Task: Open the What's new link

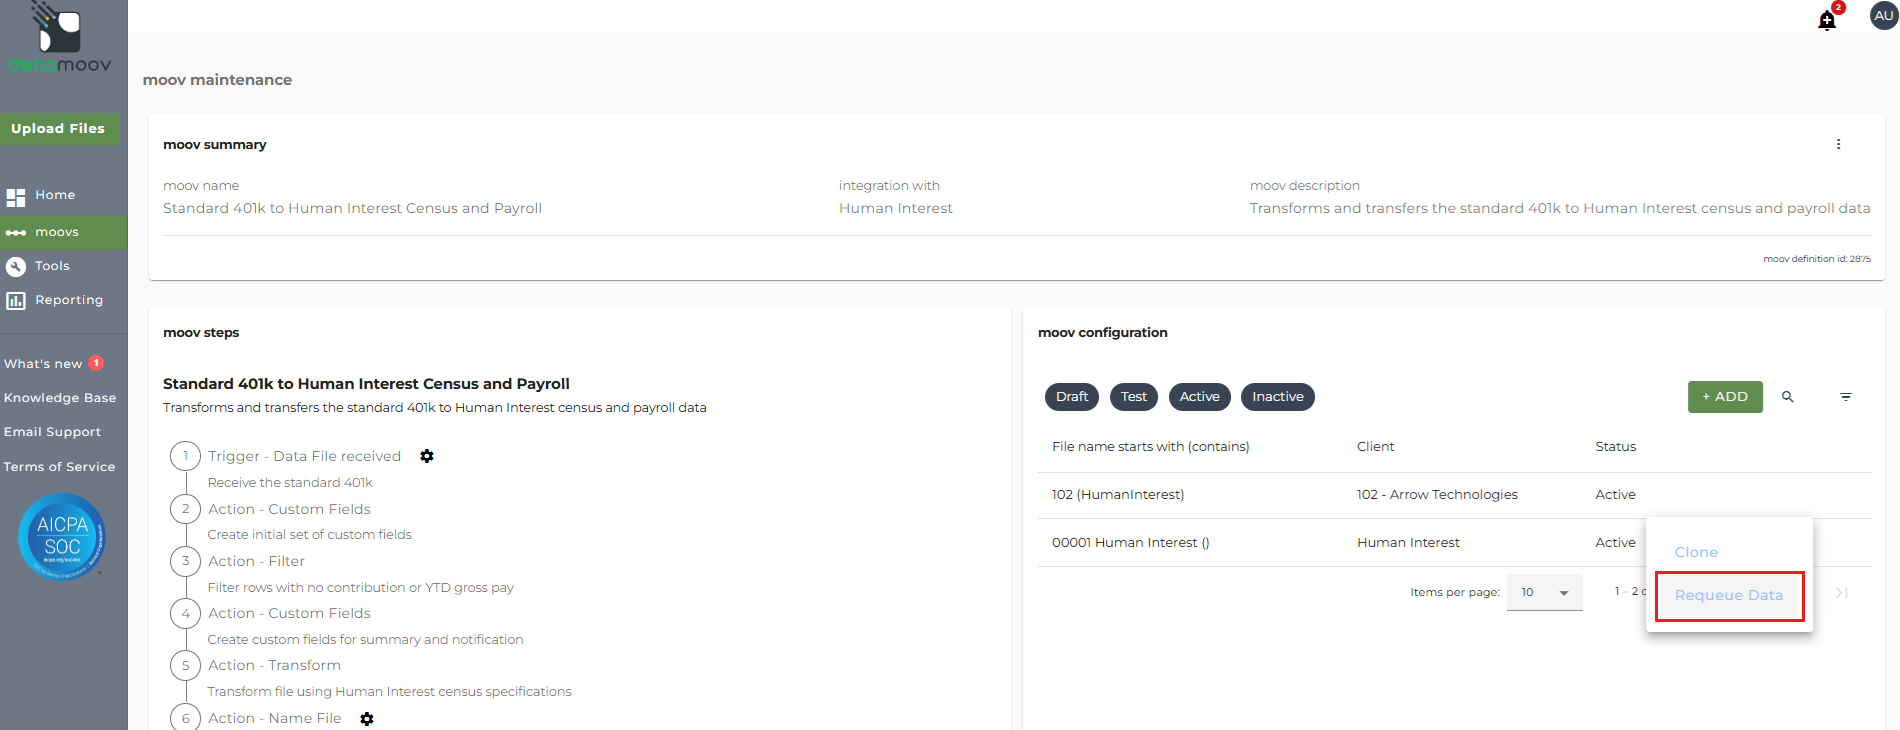Action: click(43, 364)
